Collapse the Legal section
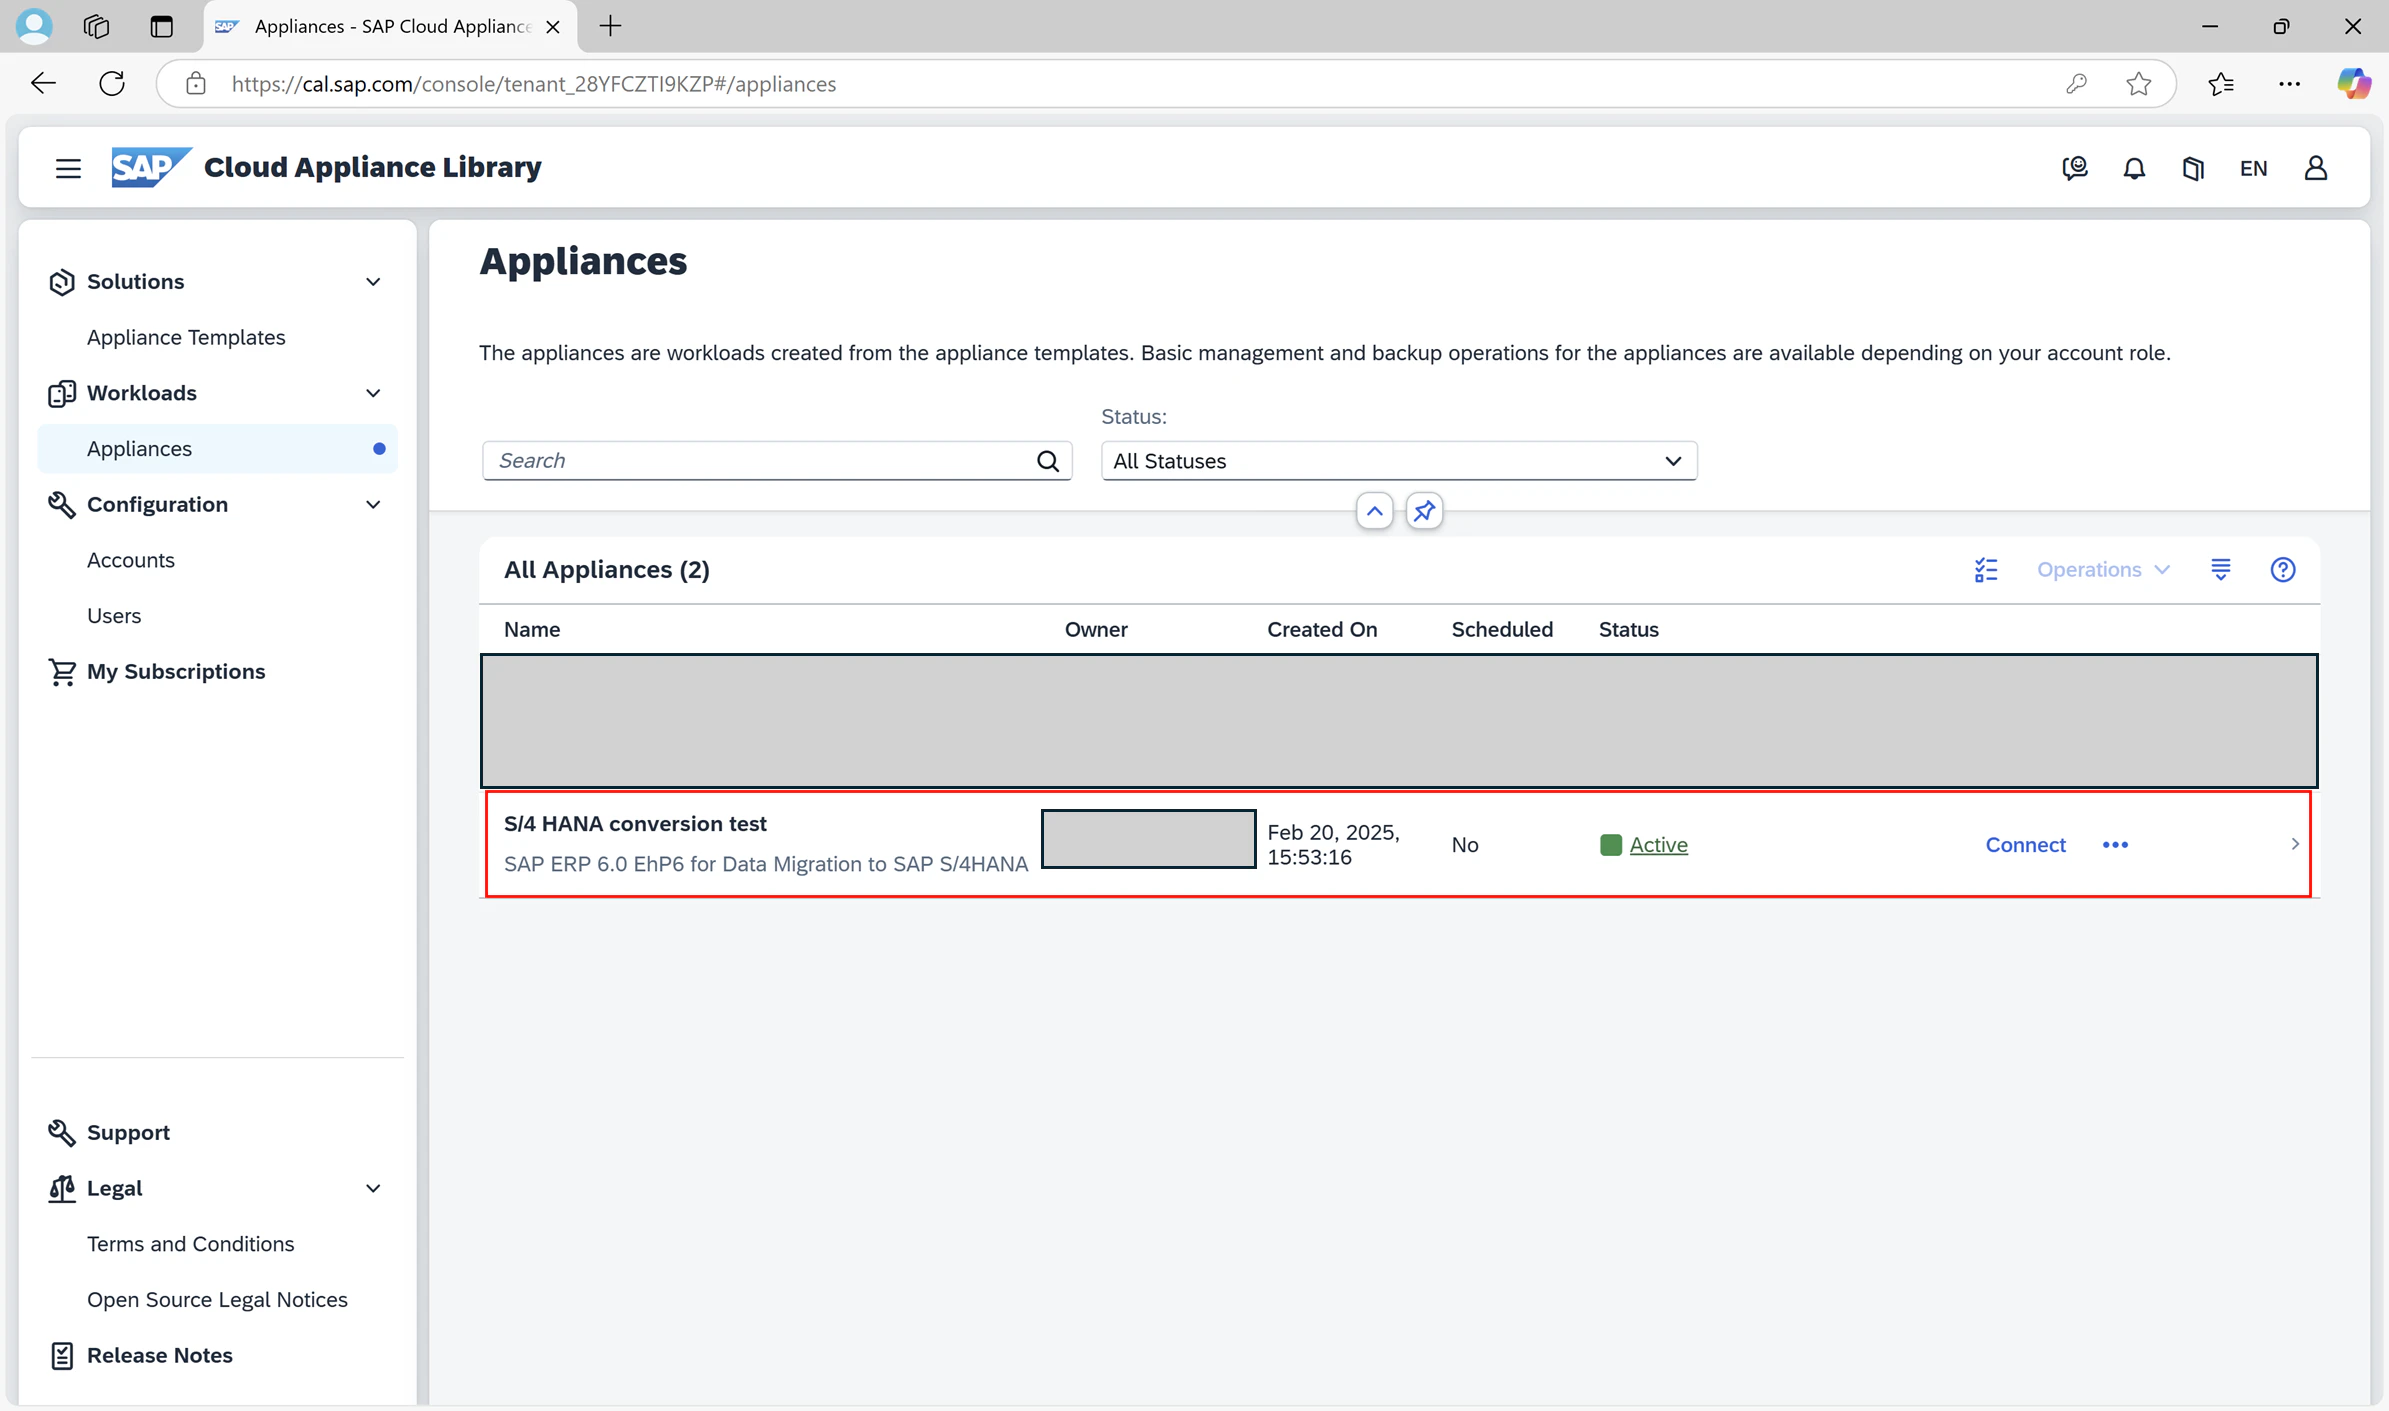The image size is (2389, 1411). coord(373,1189)
